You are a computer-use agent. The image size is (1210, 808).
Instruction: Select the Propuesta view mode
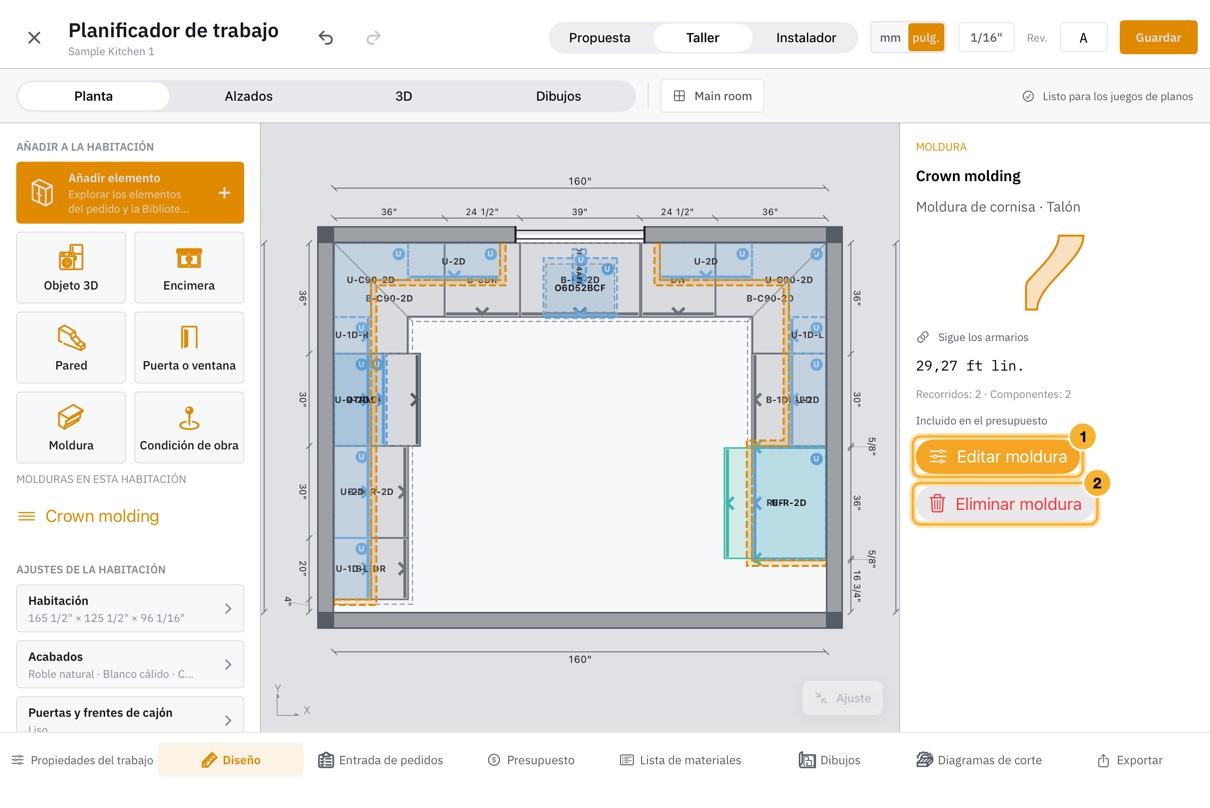coord(600,38)
